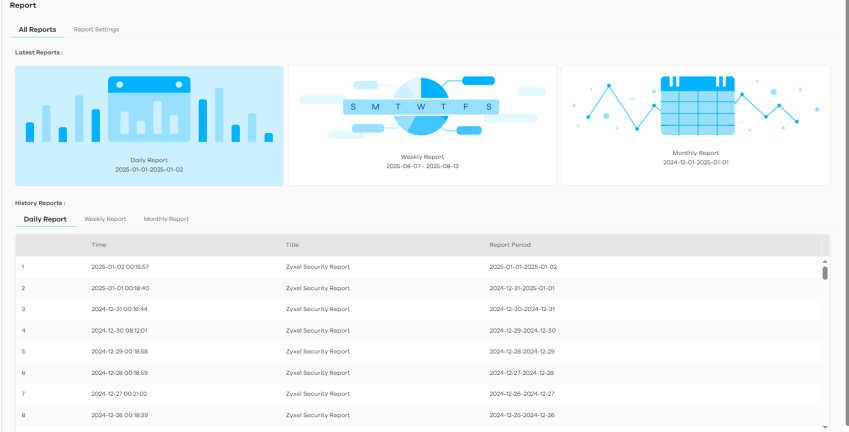Open the Monthly Report history tab
Image resolution: width=849 pixels, height=432 pixels.
tap(166, 219)
